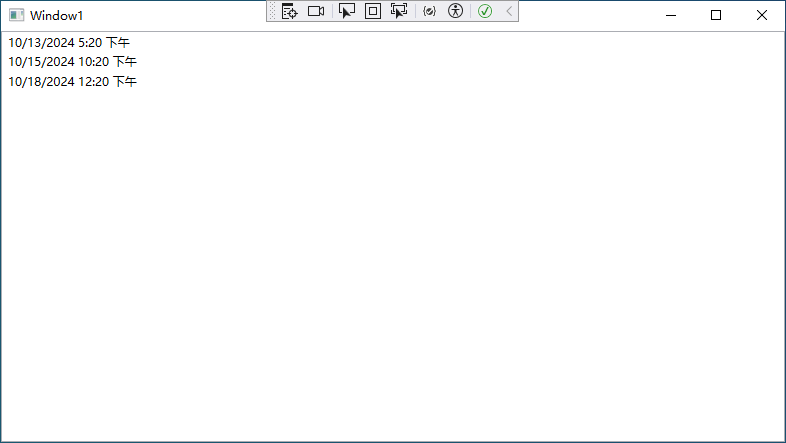Screen dimensions: 786x443
Task: Open Go to Live Visual Tree
Action: [289, 11]
